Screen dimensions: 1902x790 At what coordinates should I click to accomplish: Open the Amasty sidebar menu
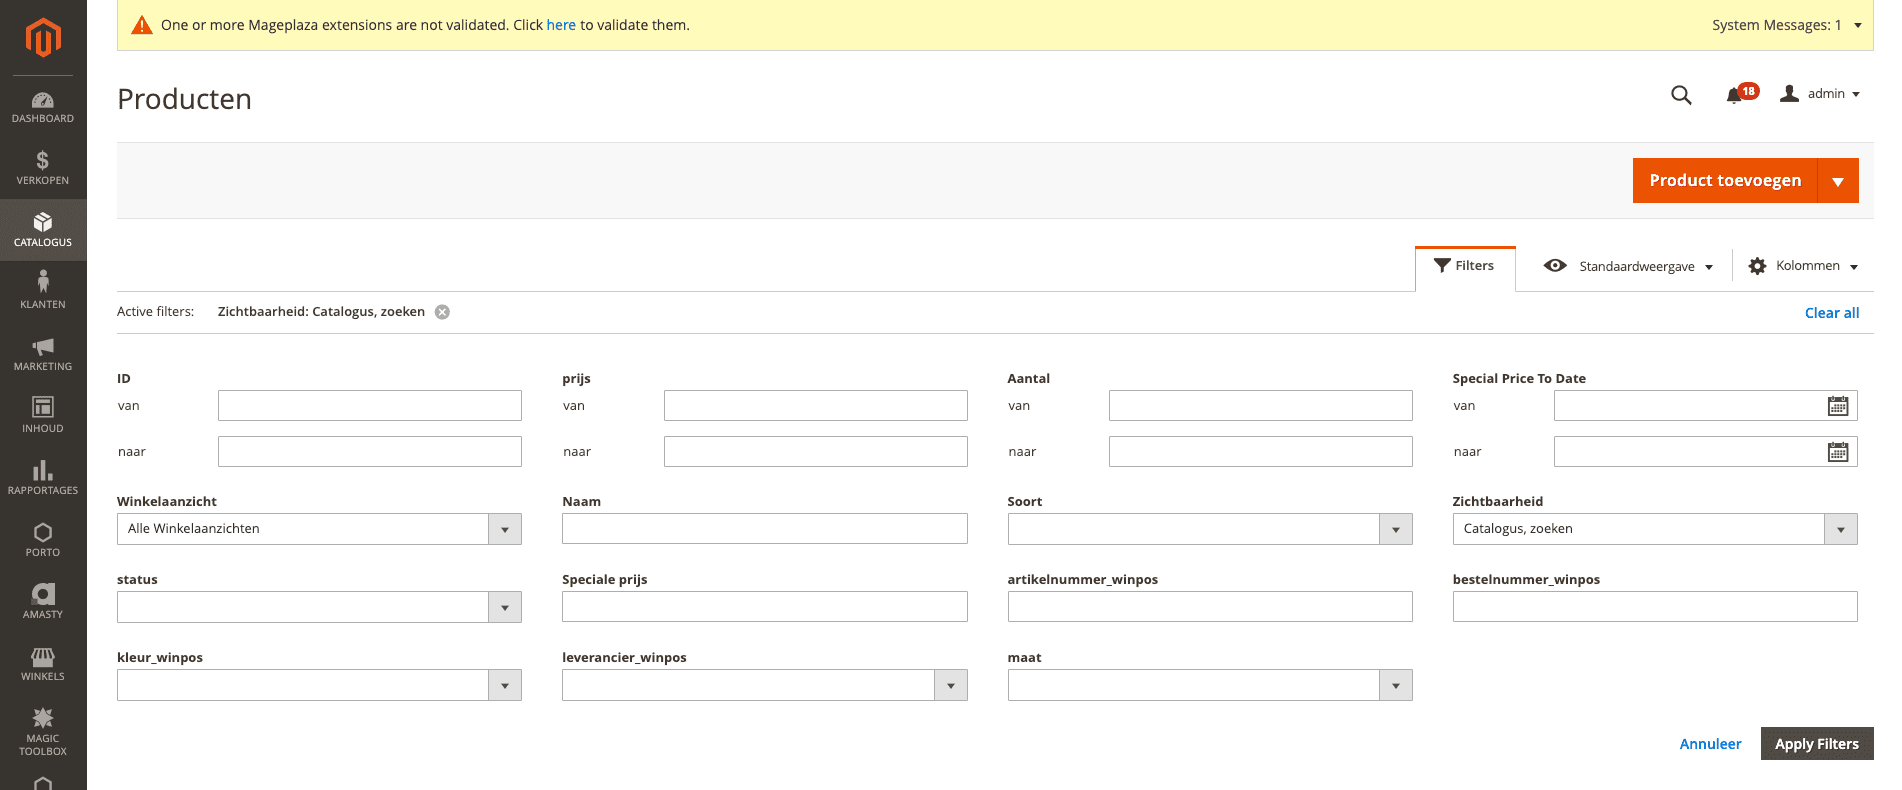coord(43,601)
